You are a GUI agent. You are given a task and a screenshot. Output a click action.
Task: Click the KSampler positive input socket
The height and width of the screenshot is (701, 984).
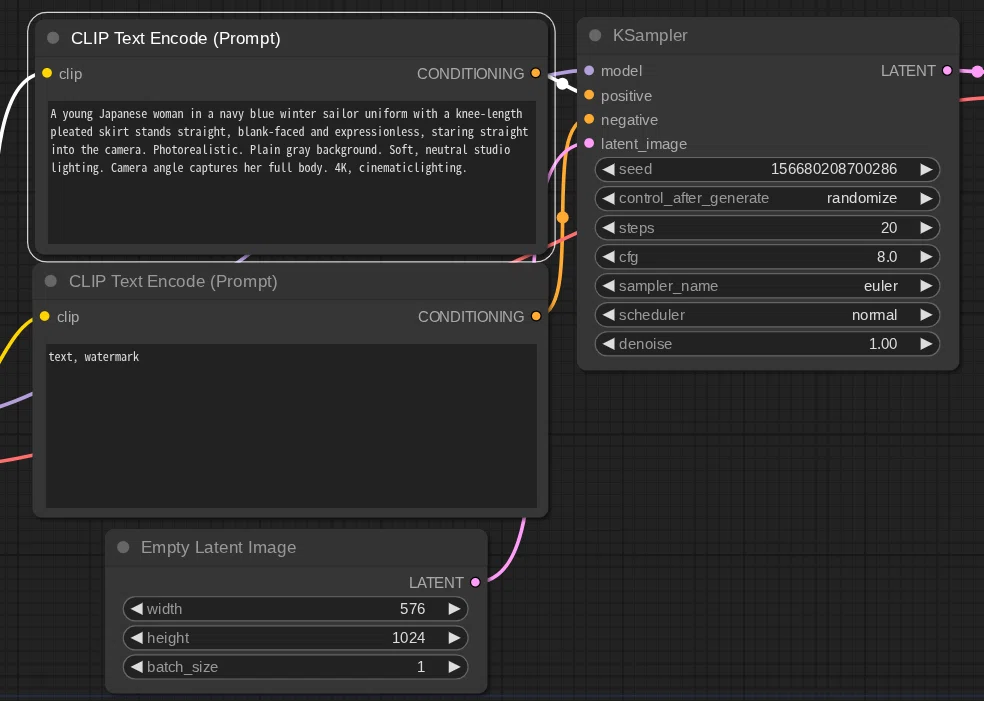(x=589, y=95)
